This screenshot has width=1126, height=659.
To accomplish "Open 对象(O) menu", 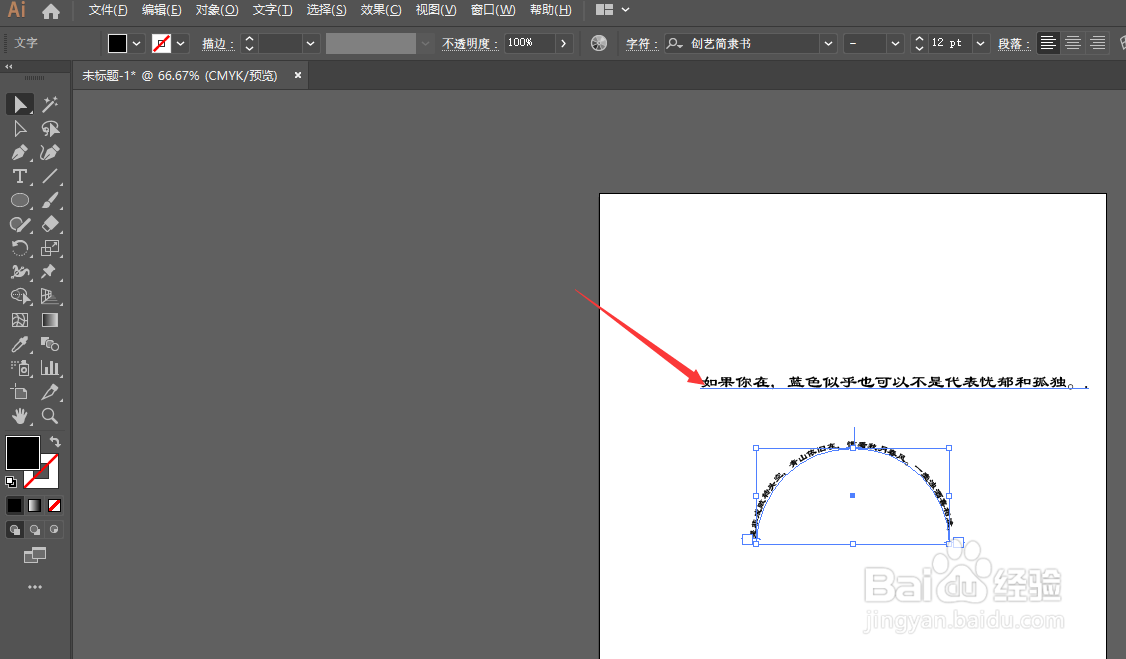I will (217, 10).
